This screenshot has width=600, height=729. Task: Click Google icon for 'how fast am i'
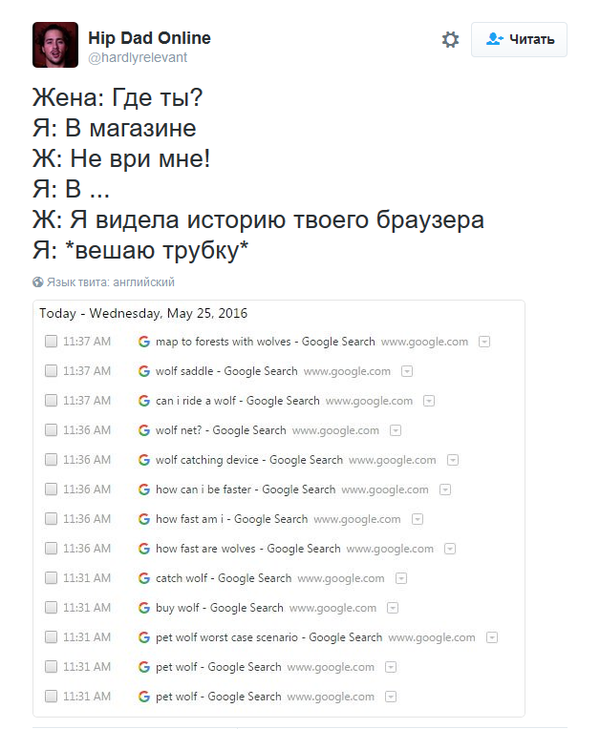144,520
